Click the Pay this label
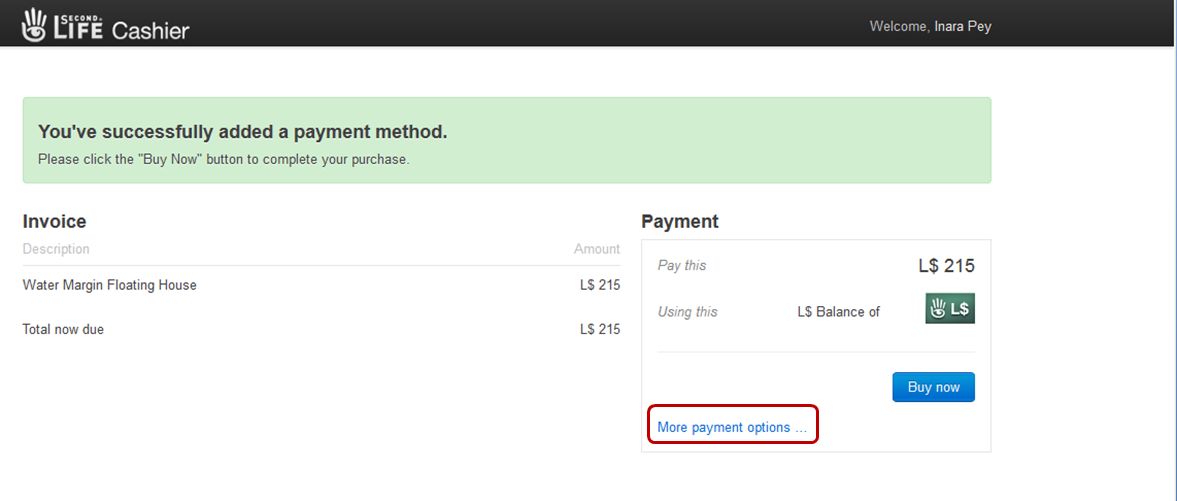 click(682, 266)
